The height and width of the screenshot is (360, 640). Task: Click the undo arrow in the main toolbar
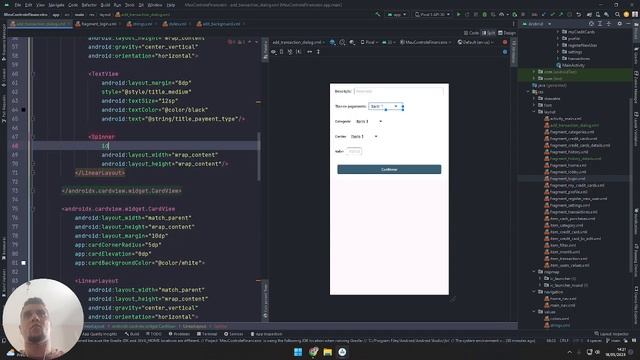point(578,14)
